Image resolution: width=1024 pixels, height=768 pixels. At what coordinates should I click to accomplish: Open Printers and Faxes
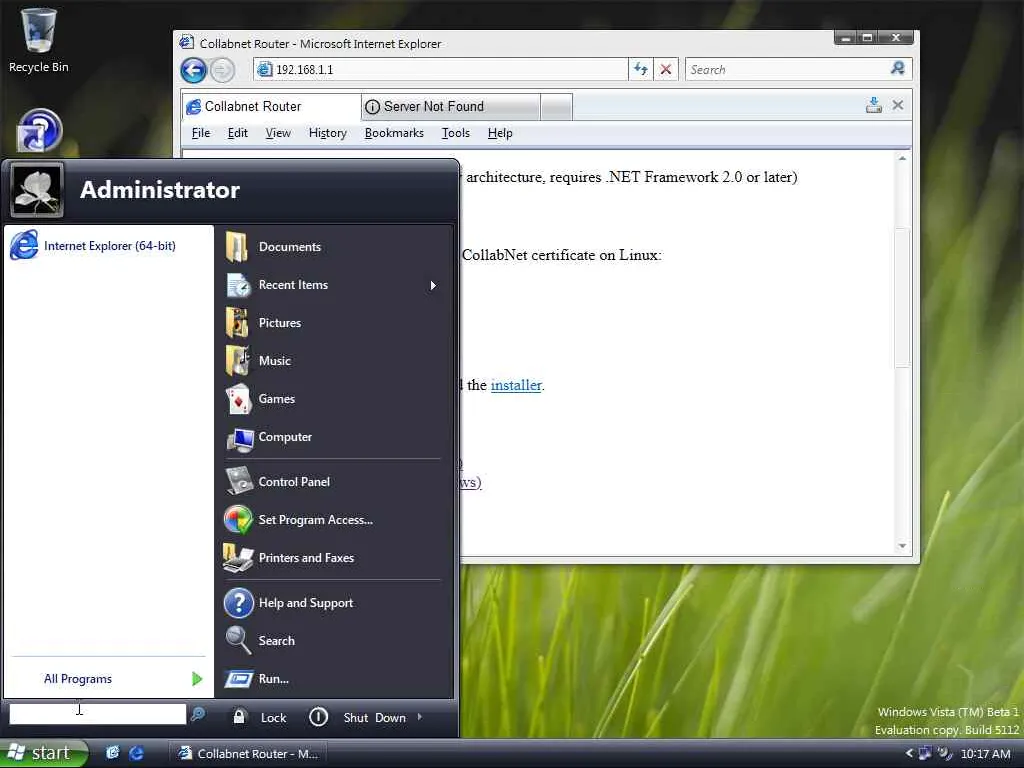click(x=306, y=558)
